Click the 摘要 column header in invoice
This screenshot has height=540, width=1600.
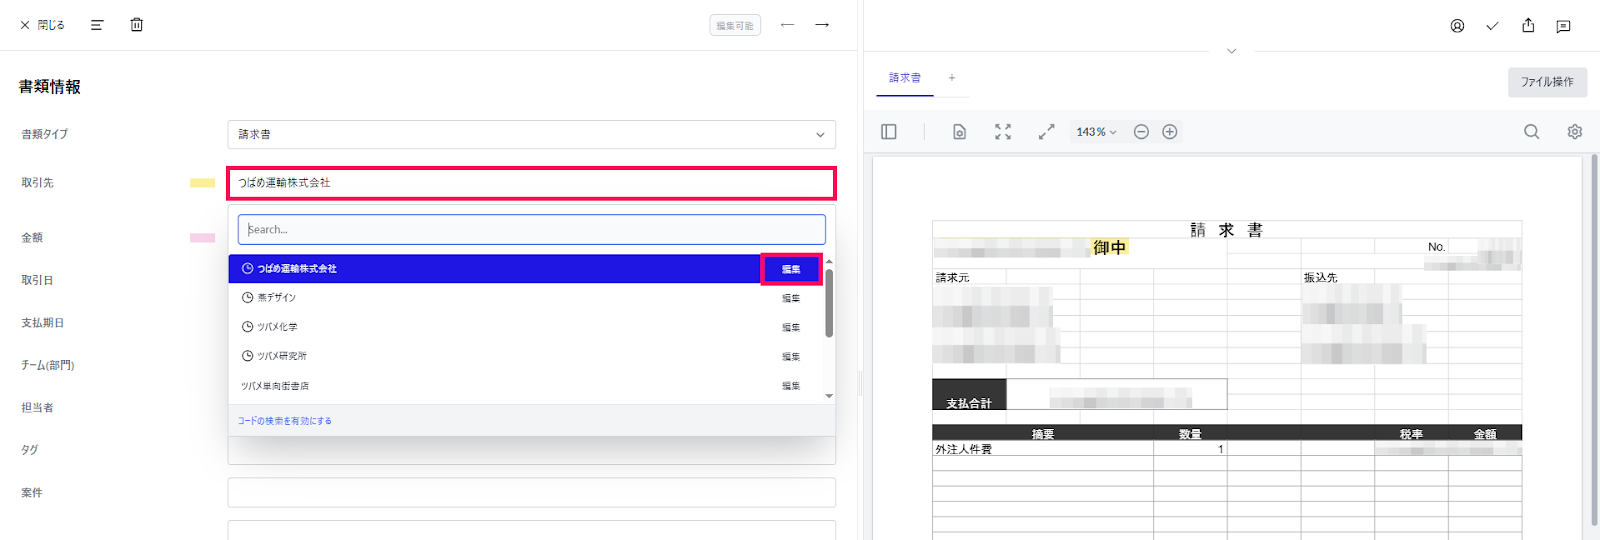1043,433
